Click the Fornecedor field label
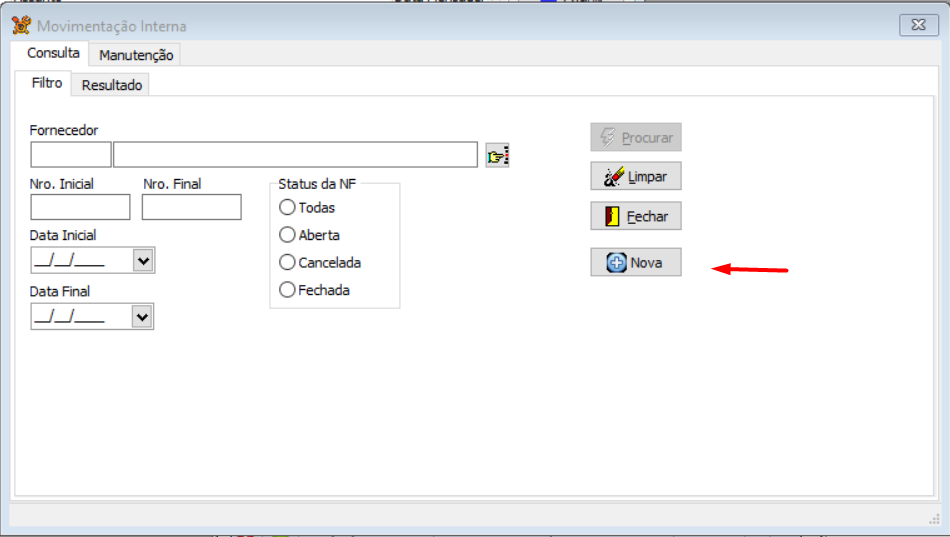950x537 pixels. coord(64,130)
